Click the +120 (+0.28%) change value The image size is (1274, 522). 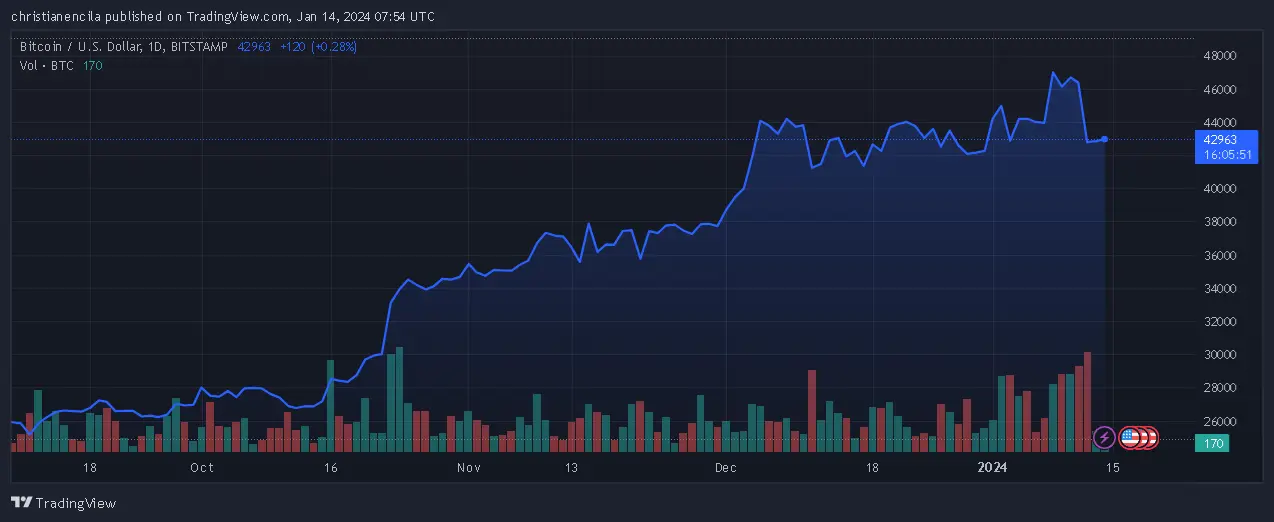click(x=318, y=47)
